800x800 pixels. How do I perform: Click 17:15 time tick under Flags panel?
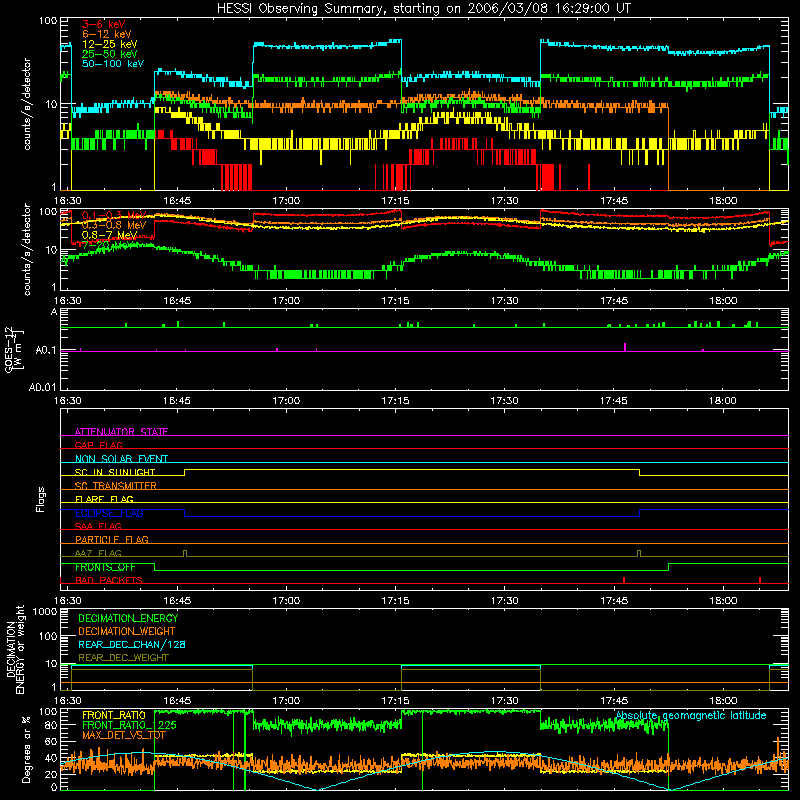tap(395, 601)
